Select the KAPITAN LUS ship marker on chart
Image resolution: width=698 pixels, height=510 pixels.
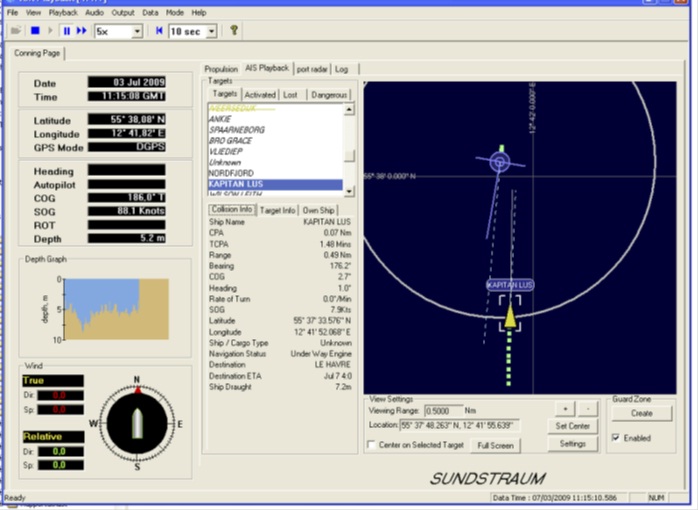(510, 315)
